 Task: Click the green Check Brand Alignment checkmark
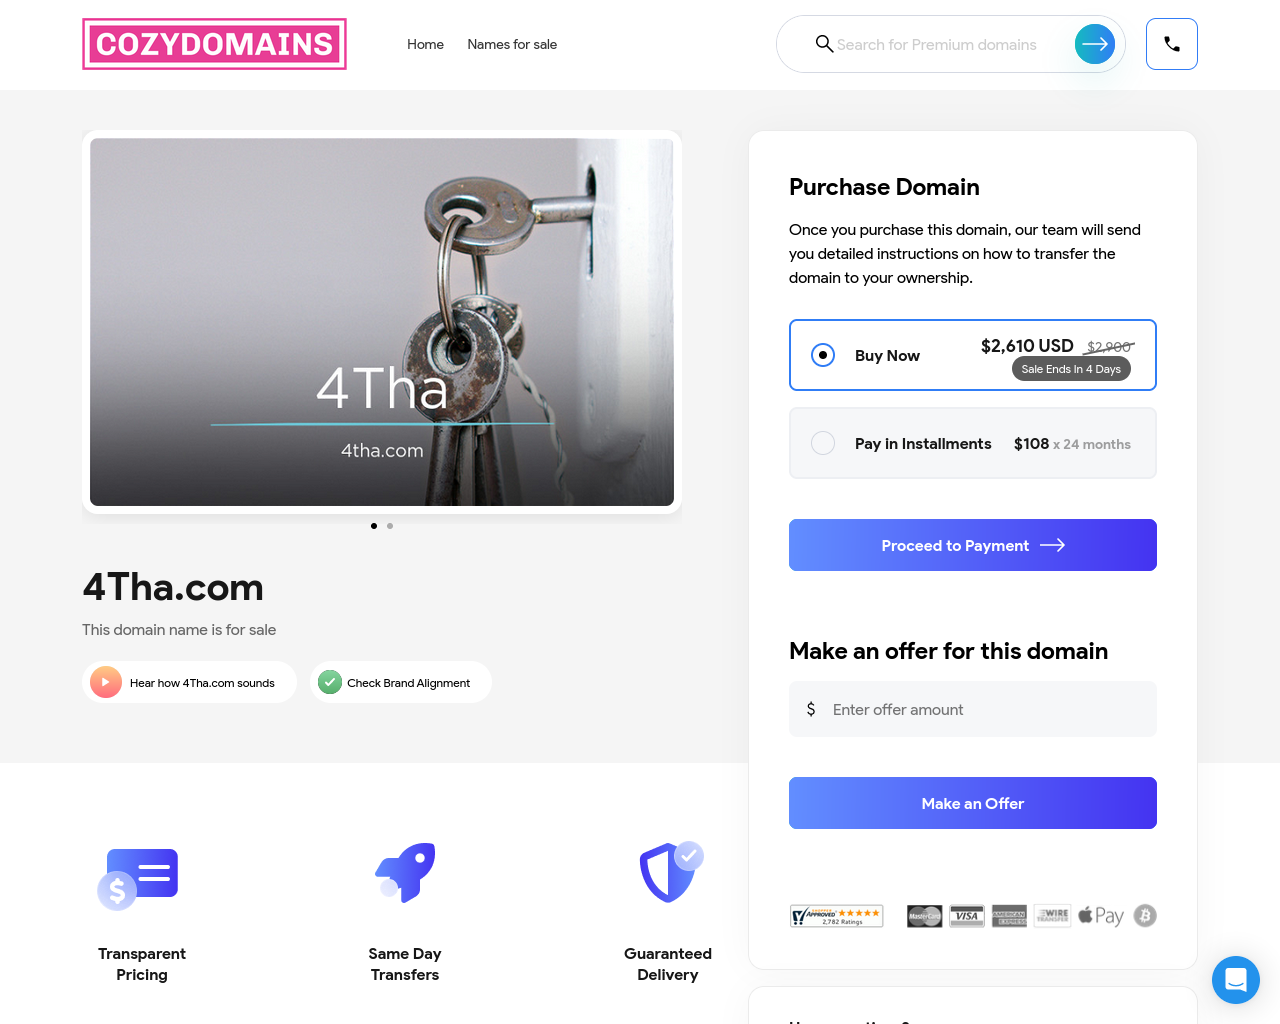(x=330, y=682)
